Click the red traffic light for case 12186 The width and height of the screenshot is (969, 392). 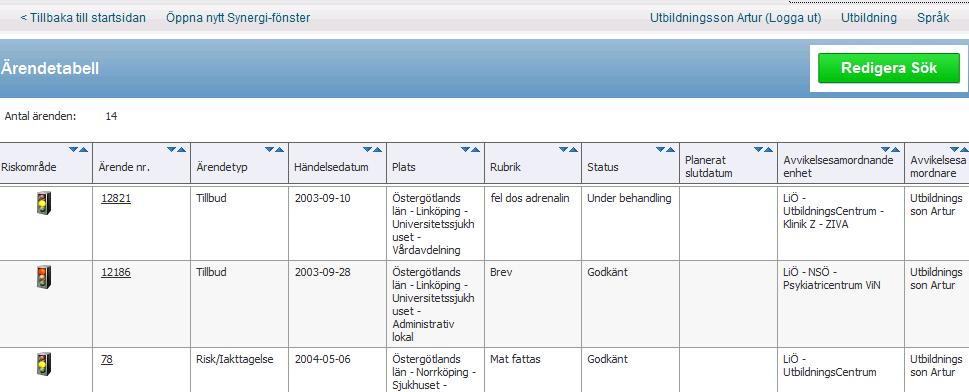pyautogui.click(x=44, y=277)
